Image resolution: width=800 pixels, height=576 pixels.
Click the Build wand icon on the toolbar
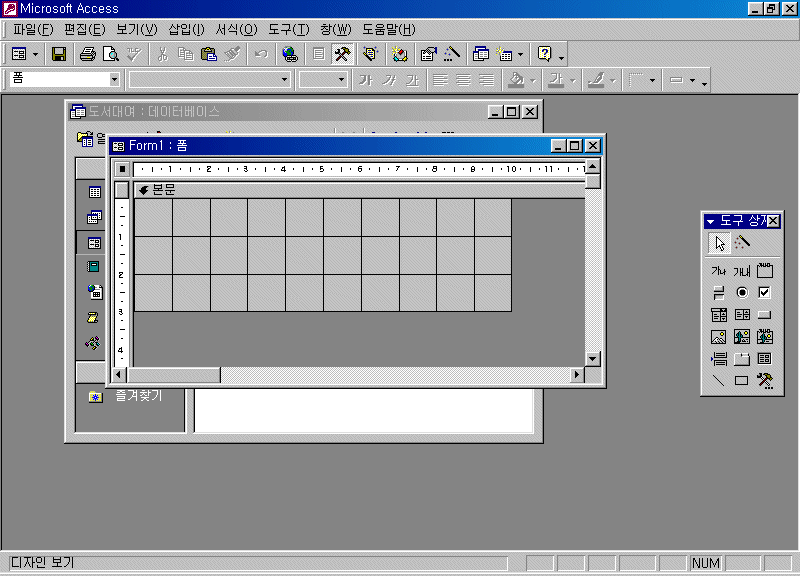pos(452,54)
